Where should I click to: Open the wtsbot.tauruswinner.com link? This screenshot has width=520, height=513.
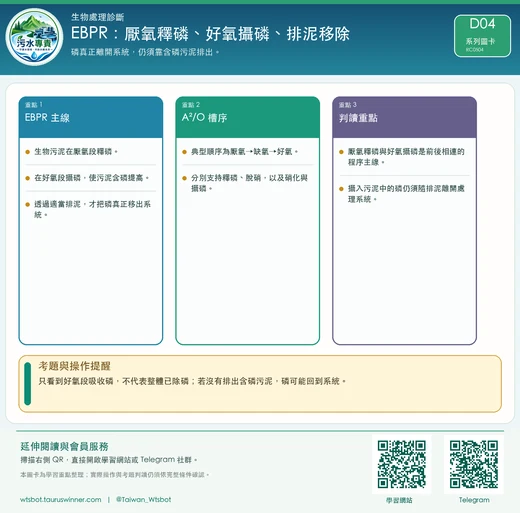coord(61,500)
